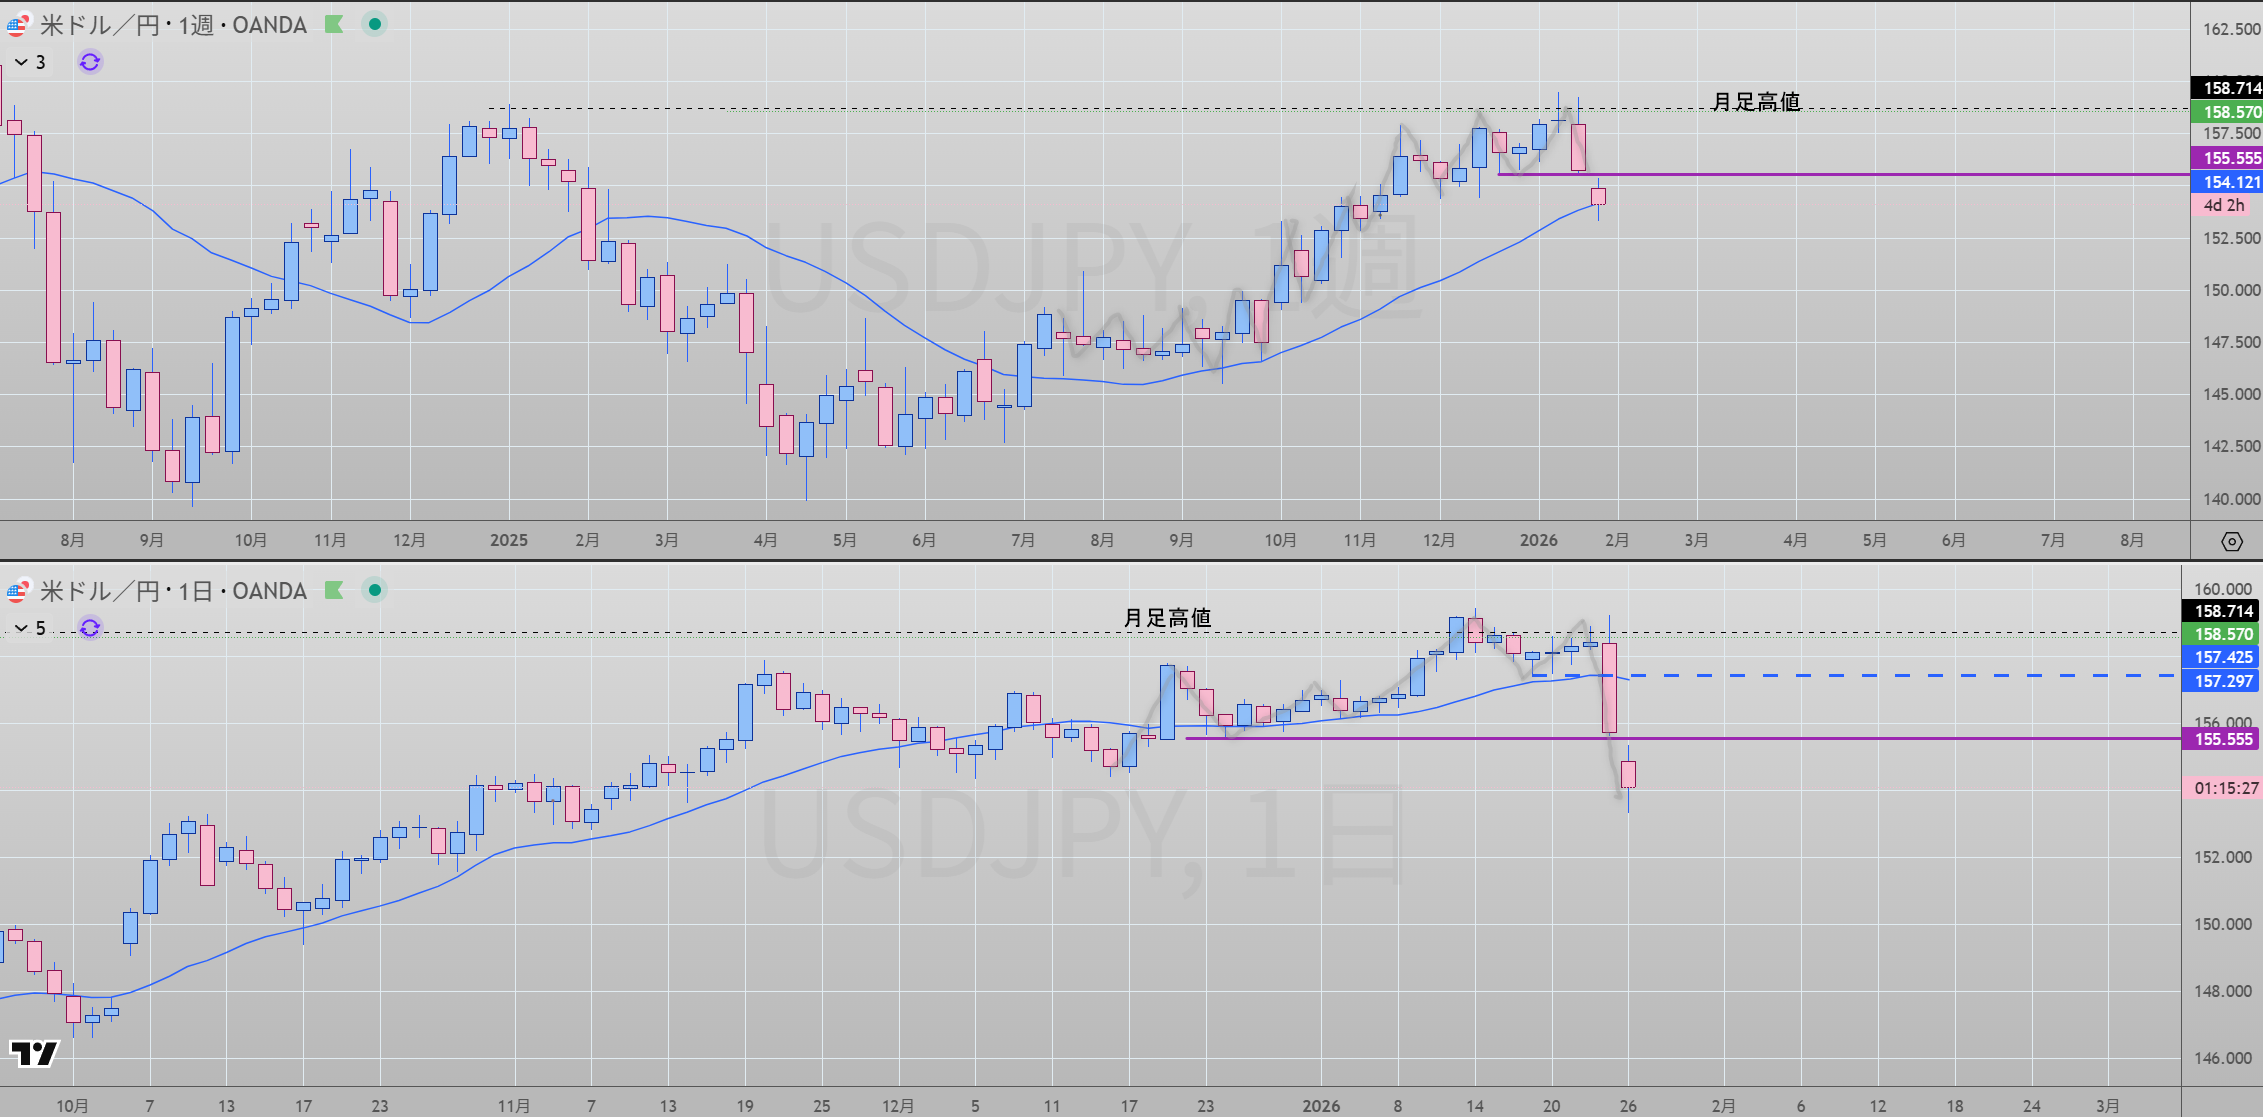Click the market status dot on weekly chart
Image resolution: width=2263 pixels, height=1117 pixels.
(374, 24)
